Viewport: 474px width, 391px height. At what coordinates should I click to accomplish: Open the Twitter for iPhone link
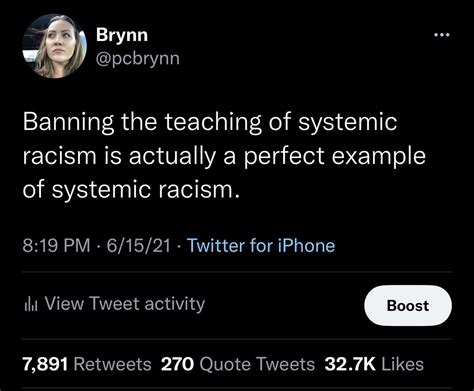pos(261,246)
